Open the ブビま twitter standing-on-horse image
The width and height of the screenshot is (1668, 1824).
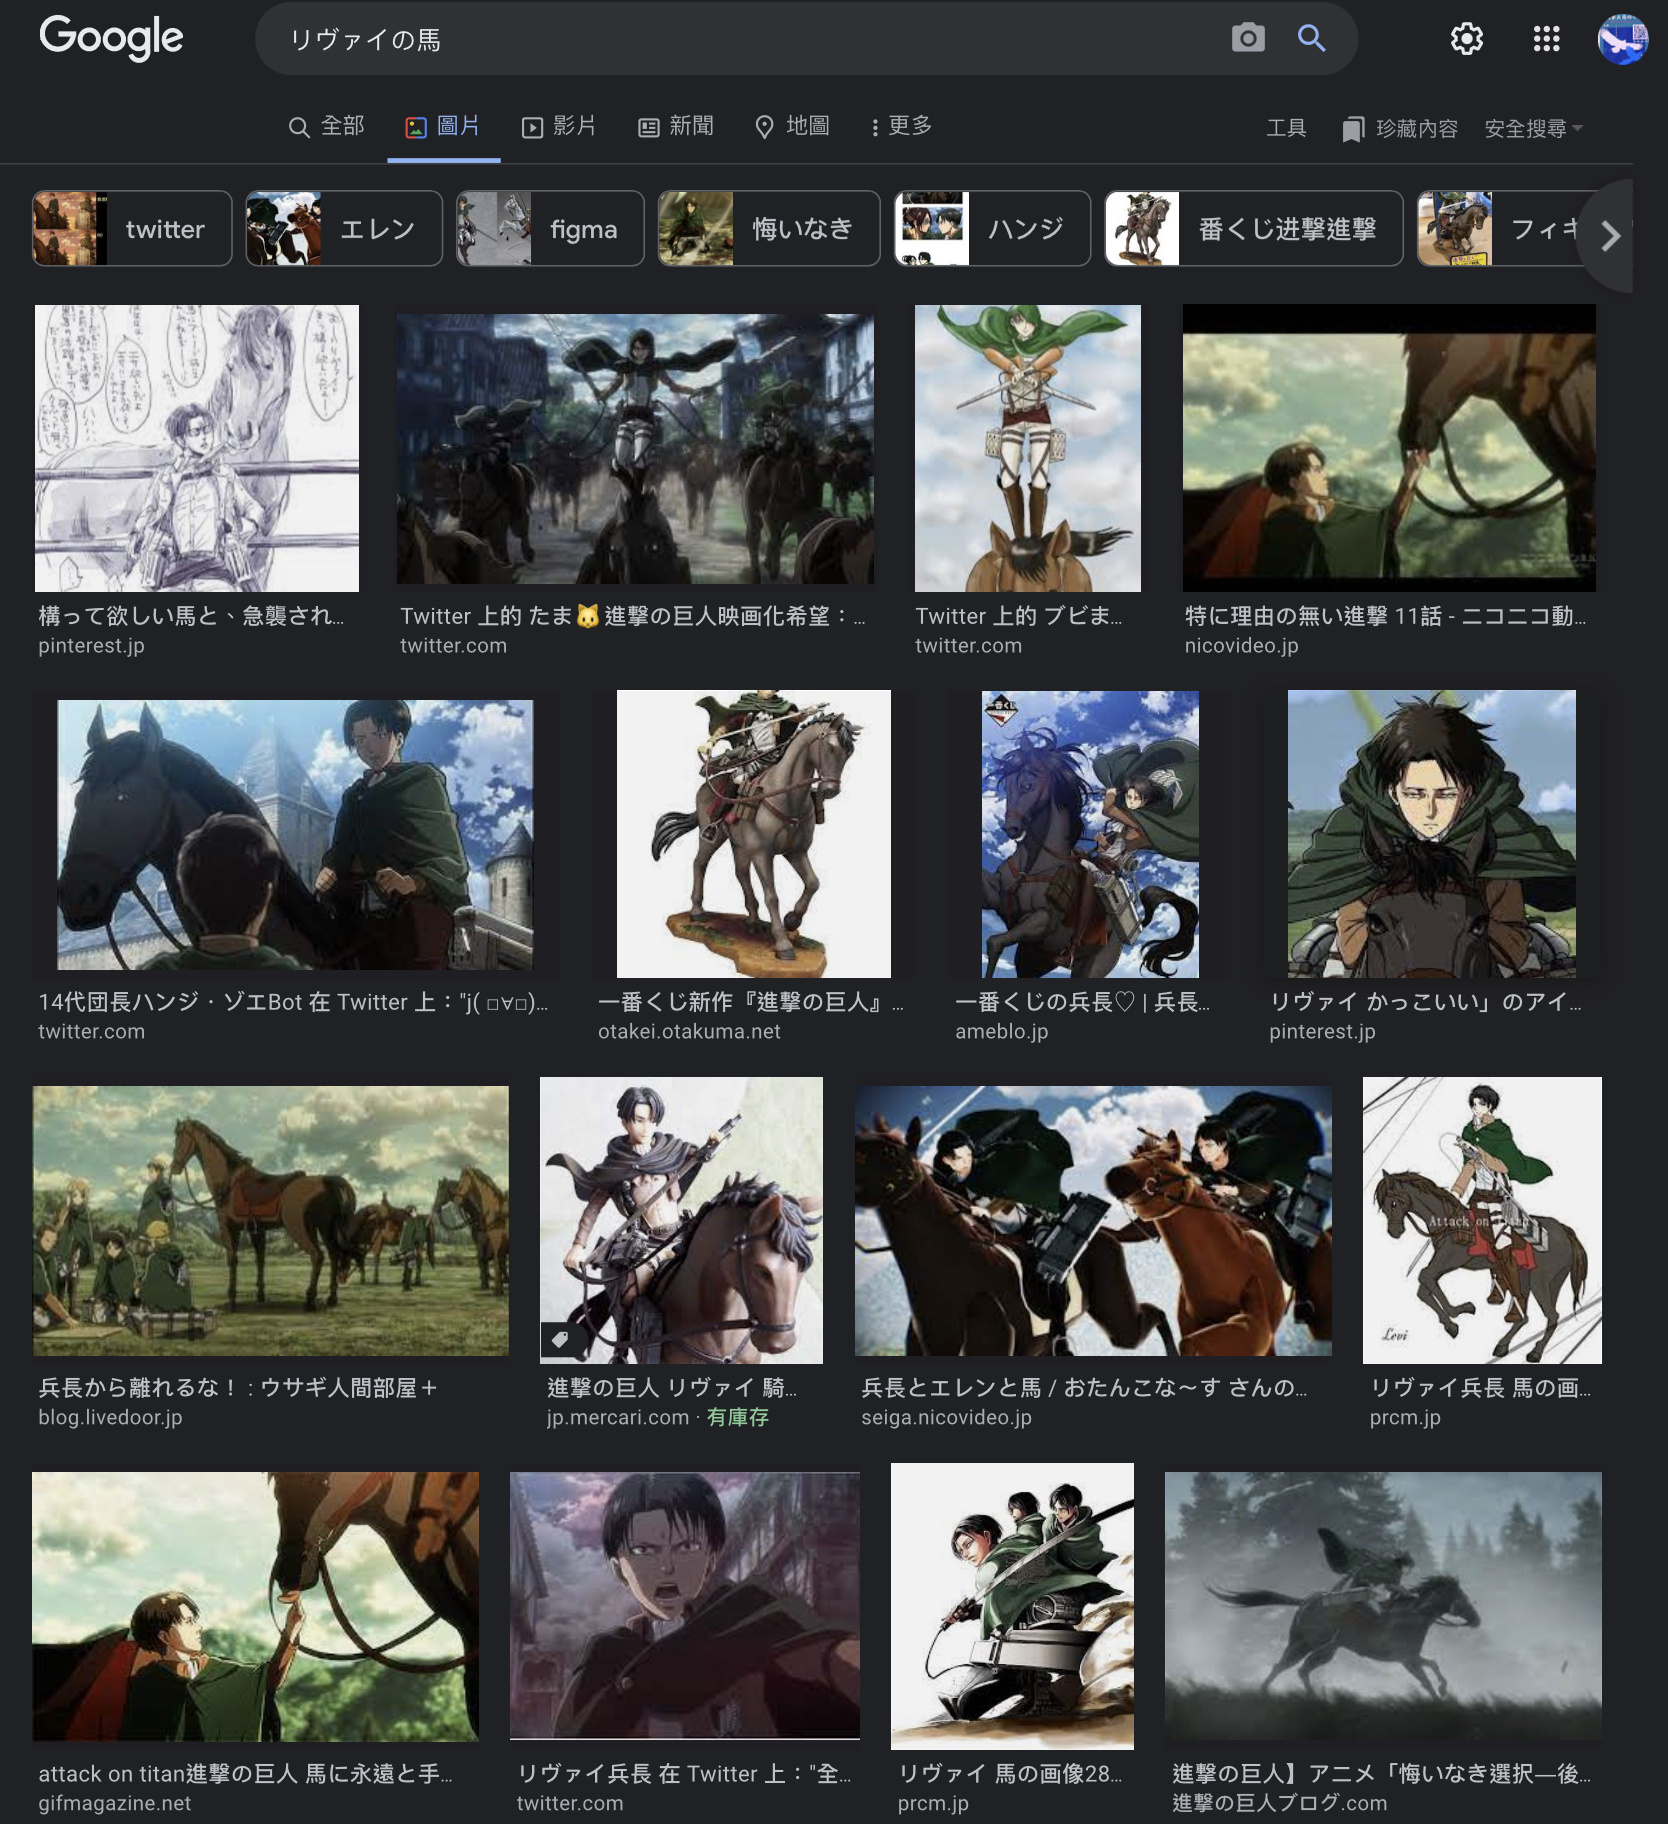click(1027, 448)
